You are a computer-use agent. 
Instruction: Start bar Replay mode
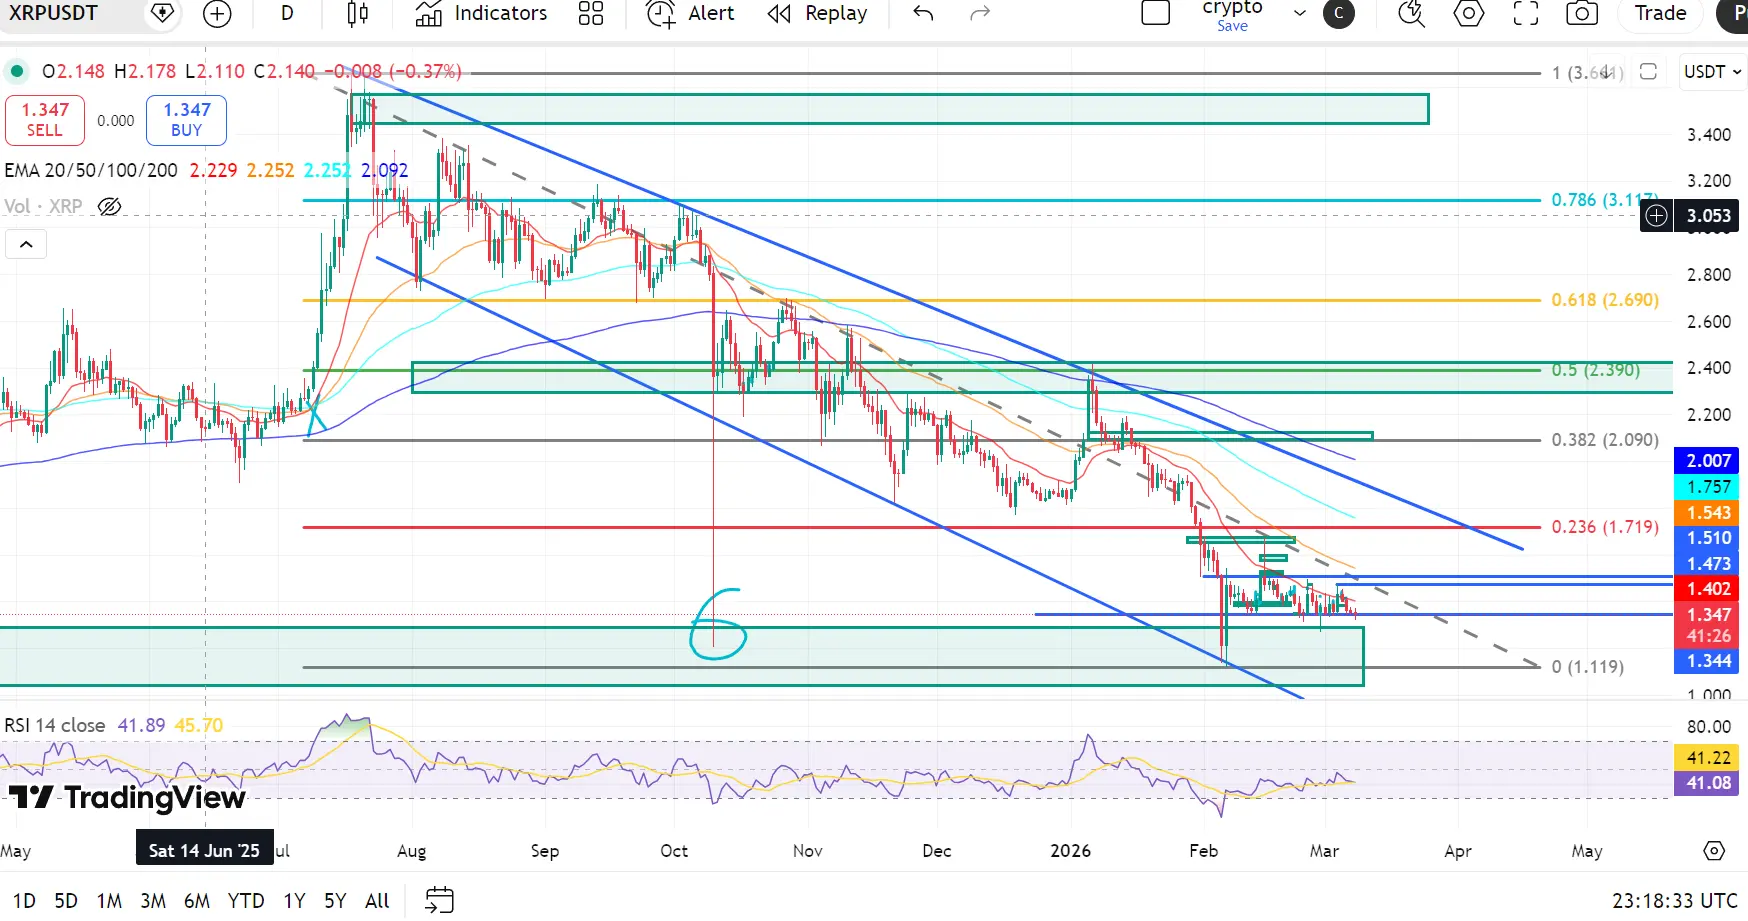point(817,13)
